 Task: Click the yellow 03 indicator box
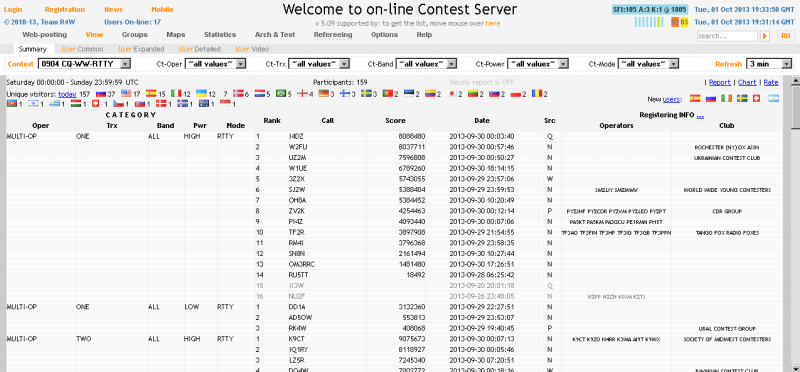pyautogui.click(x=684, y=22)
